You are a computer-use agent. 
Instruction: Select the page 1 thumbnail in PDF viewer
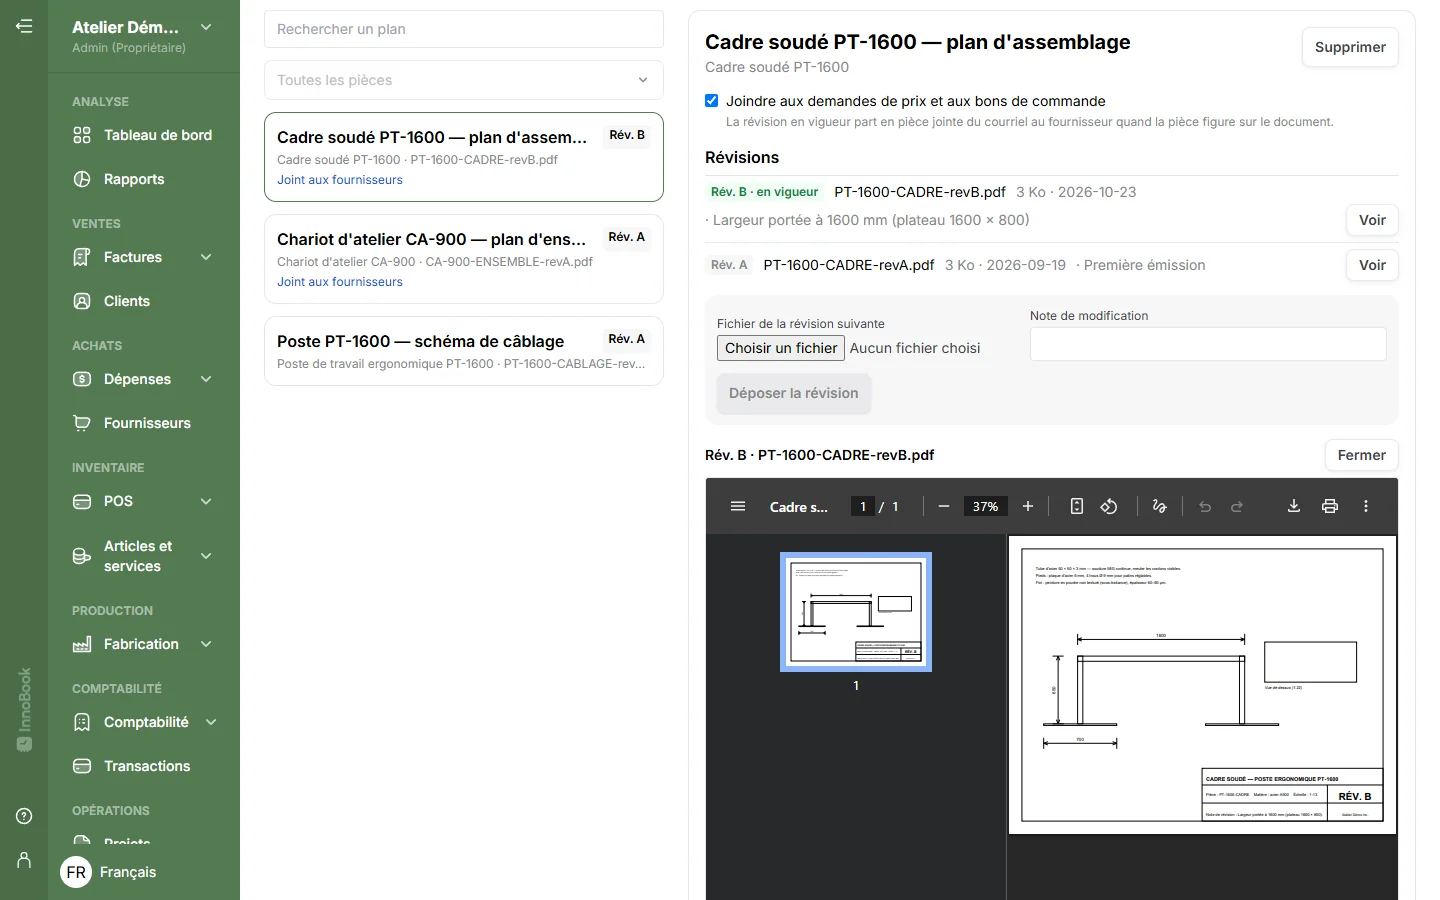pos(856,612)
